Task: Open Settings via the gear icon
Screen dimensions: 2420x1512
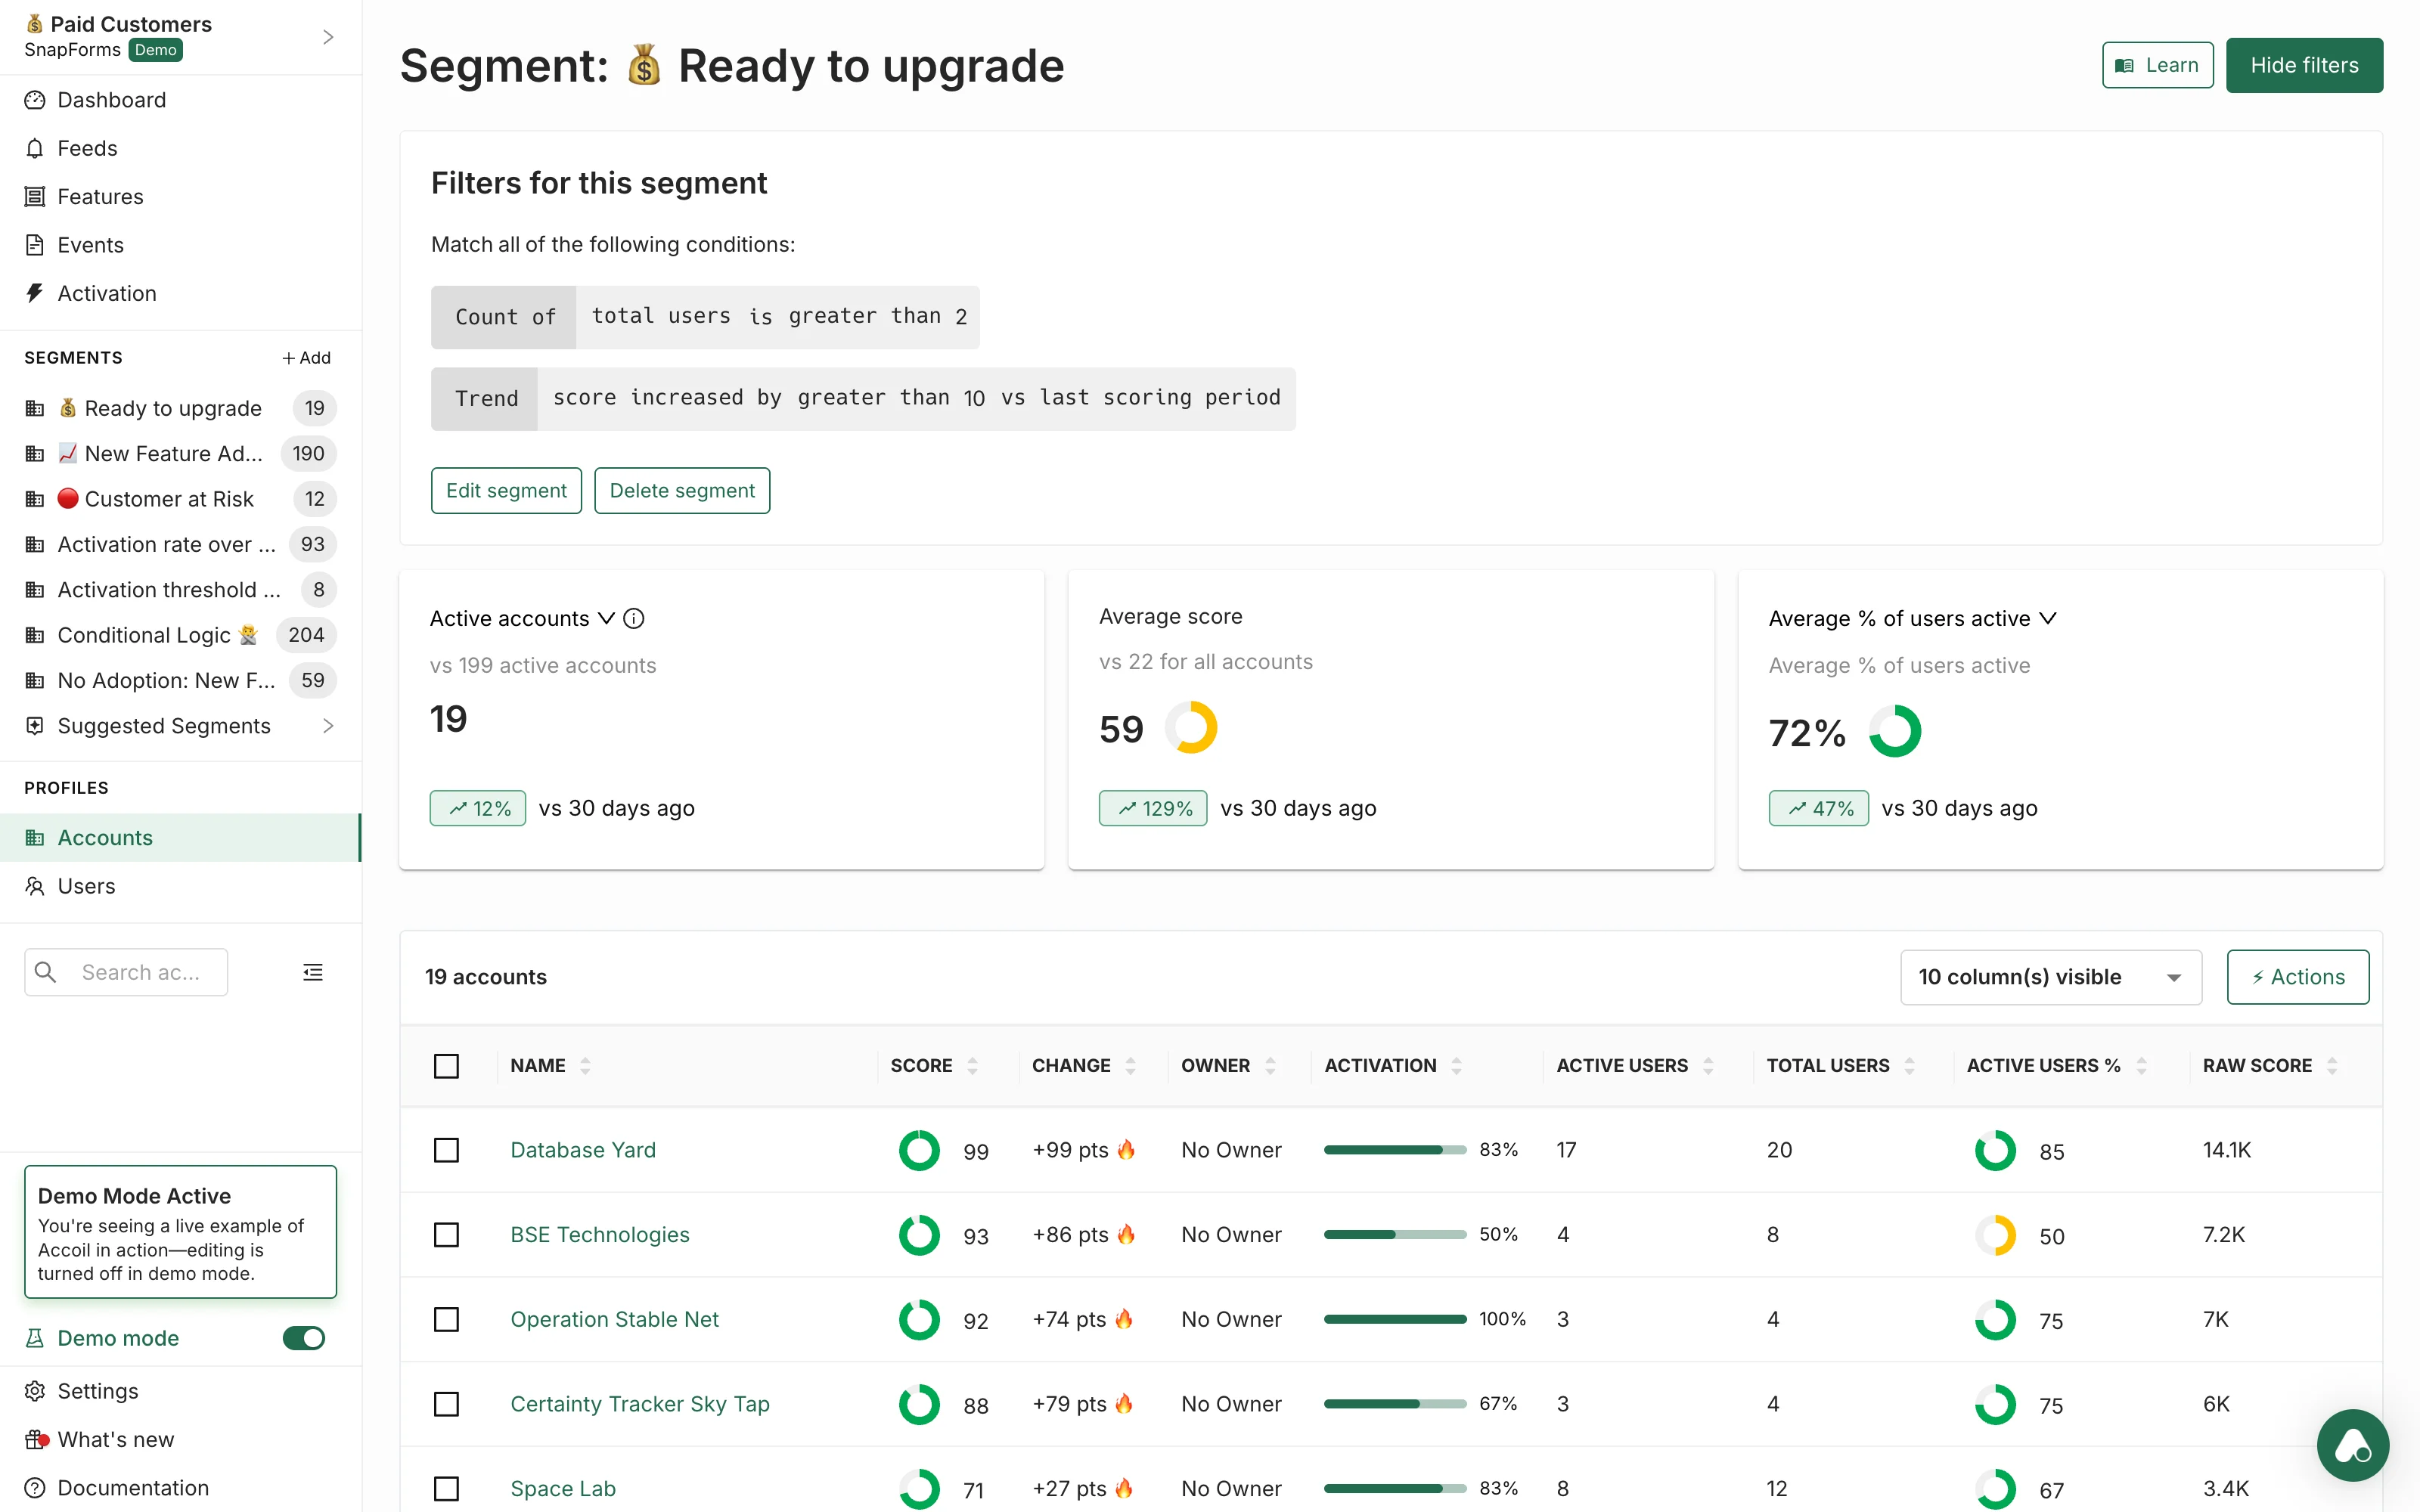Action: coord(34,1390)
